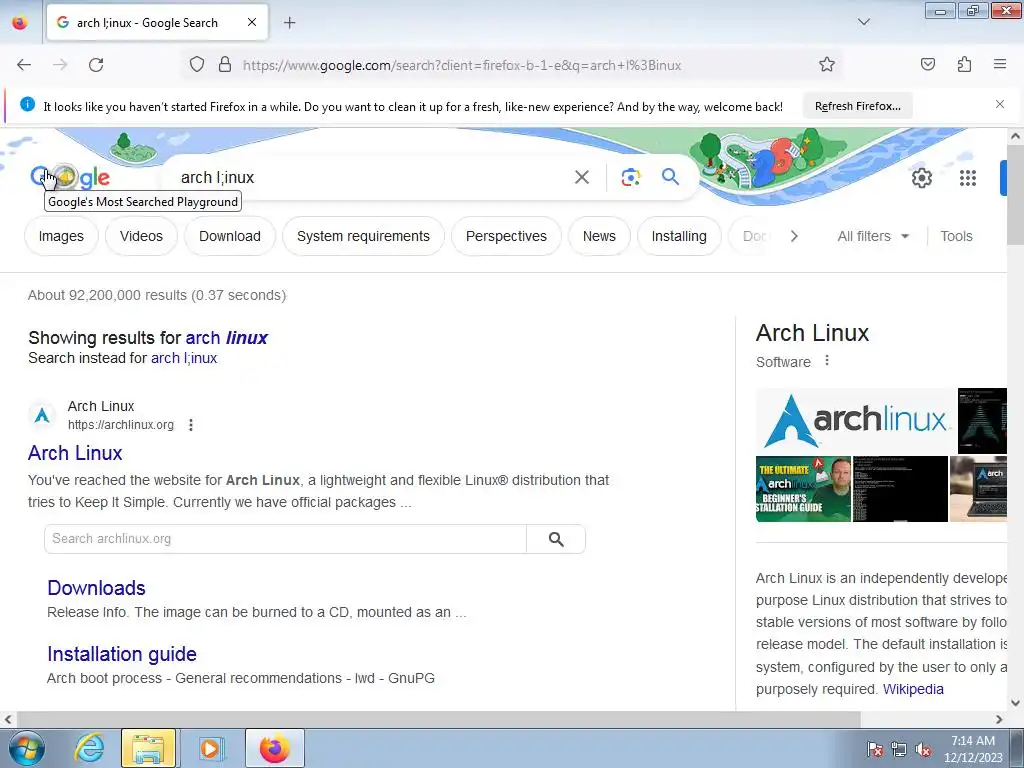This screenshot has height=768, width=1024.
Task: Open the network tray icon
Action: [899, 750]
